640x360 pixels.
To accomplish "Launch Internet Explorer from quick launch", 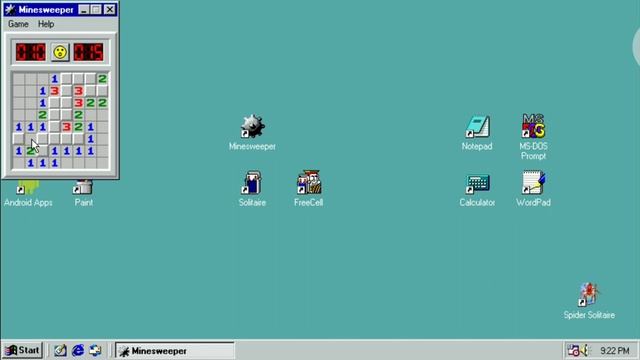I will coord(78,350).
